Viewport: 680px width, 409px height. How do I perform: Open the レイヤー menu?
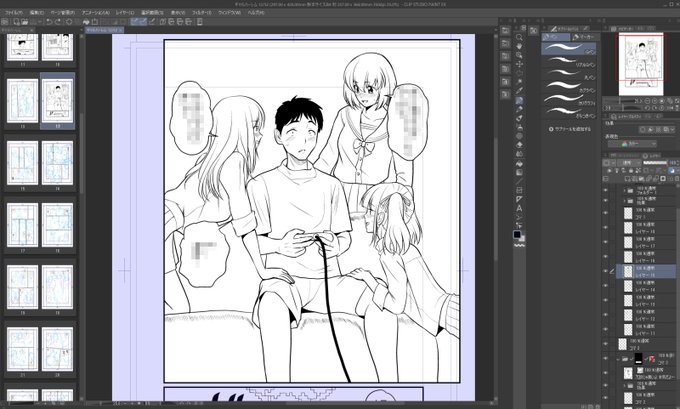tap(125, 13)
